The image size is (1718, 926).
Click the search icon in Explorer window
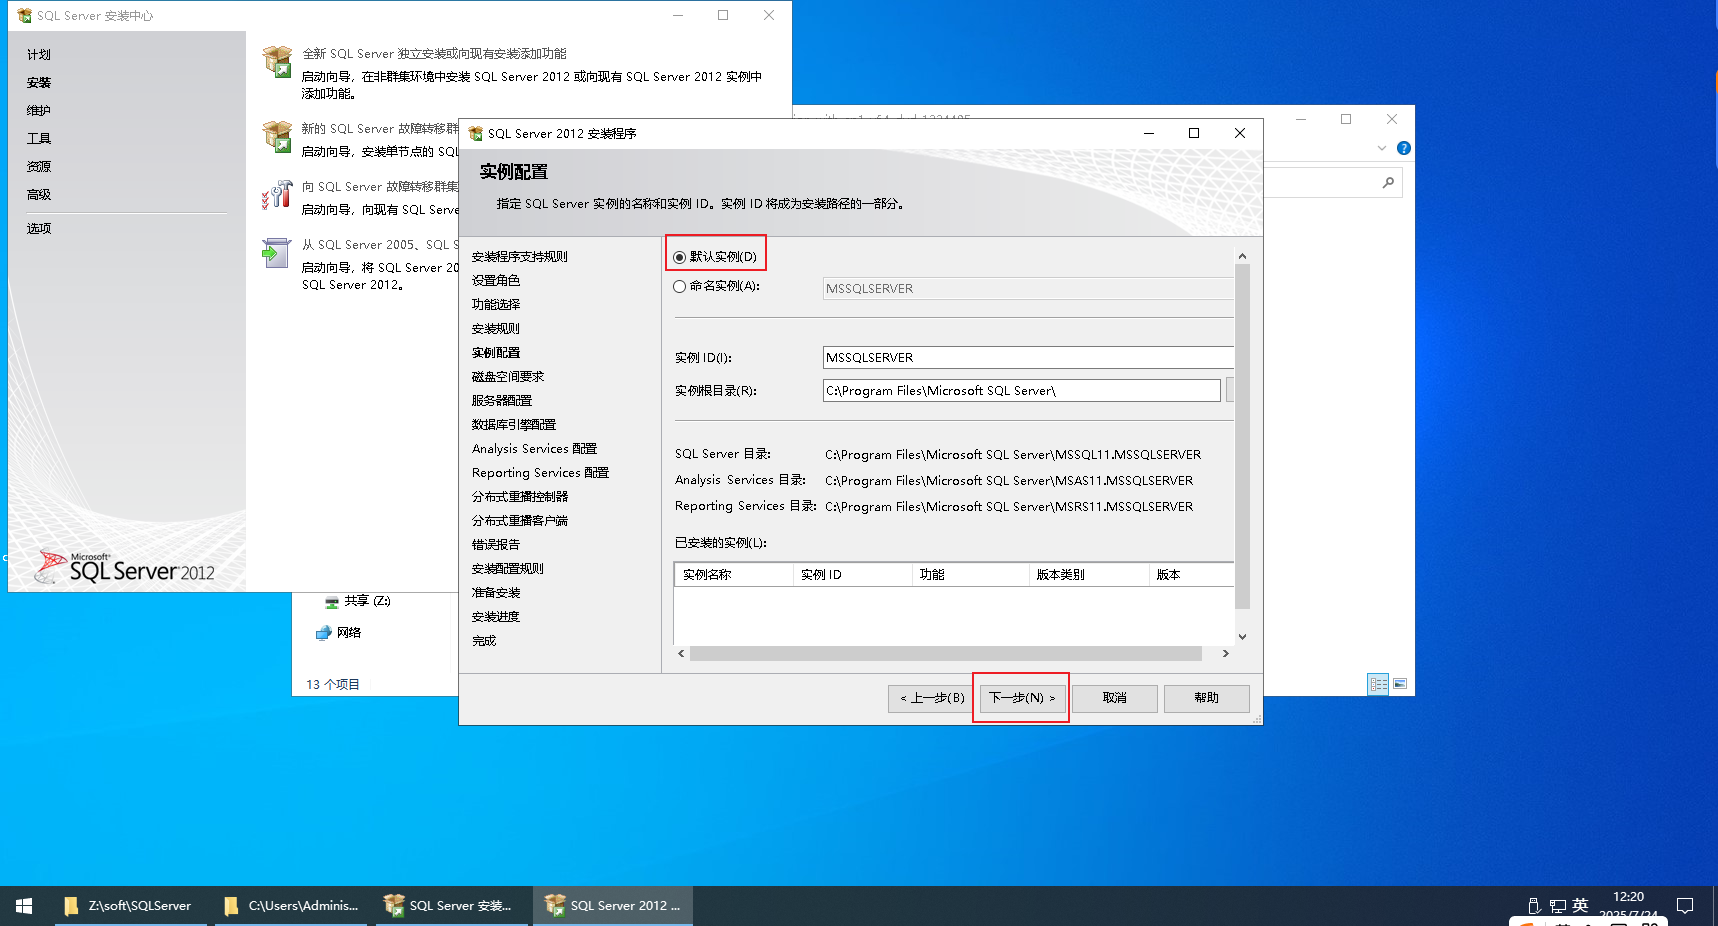point(1388,182)
